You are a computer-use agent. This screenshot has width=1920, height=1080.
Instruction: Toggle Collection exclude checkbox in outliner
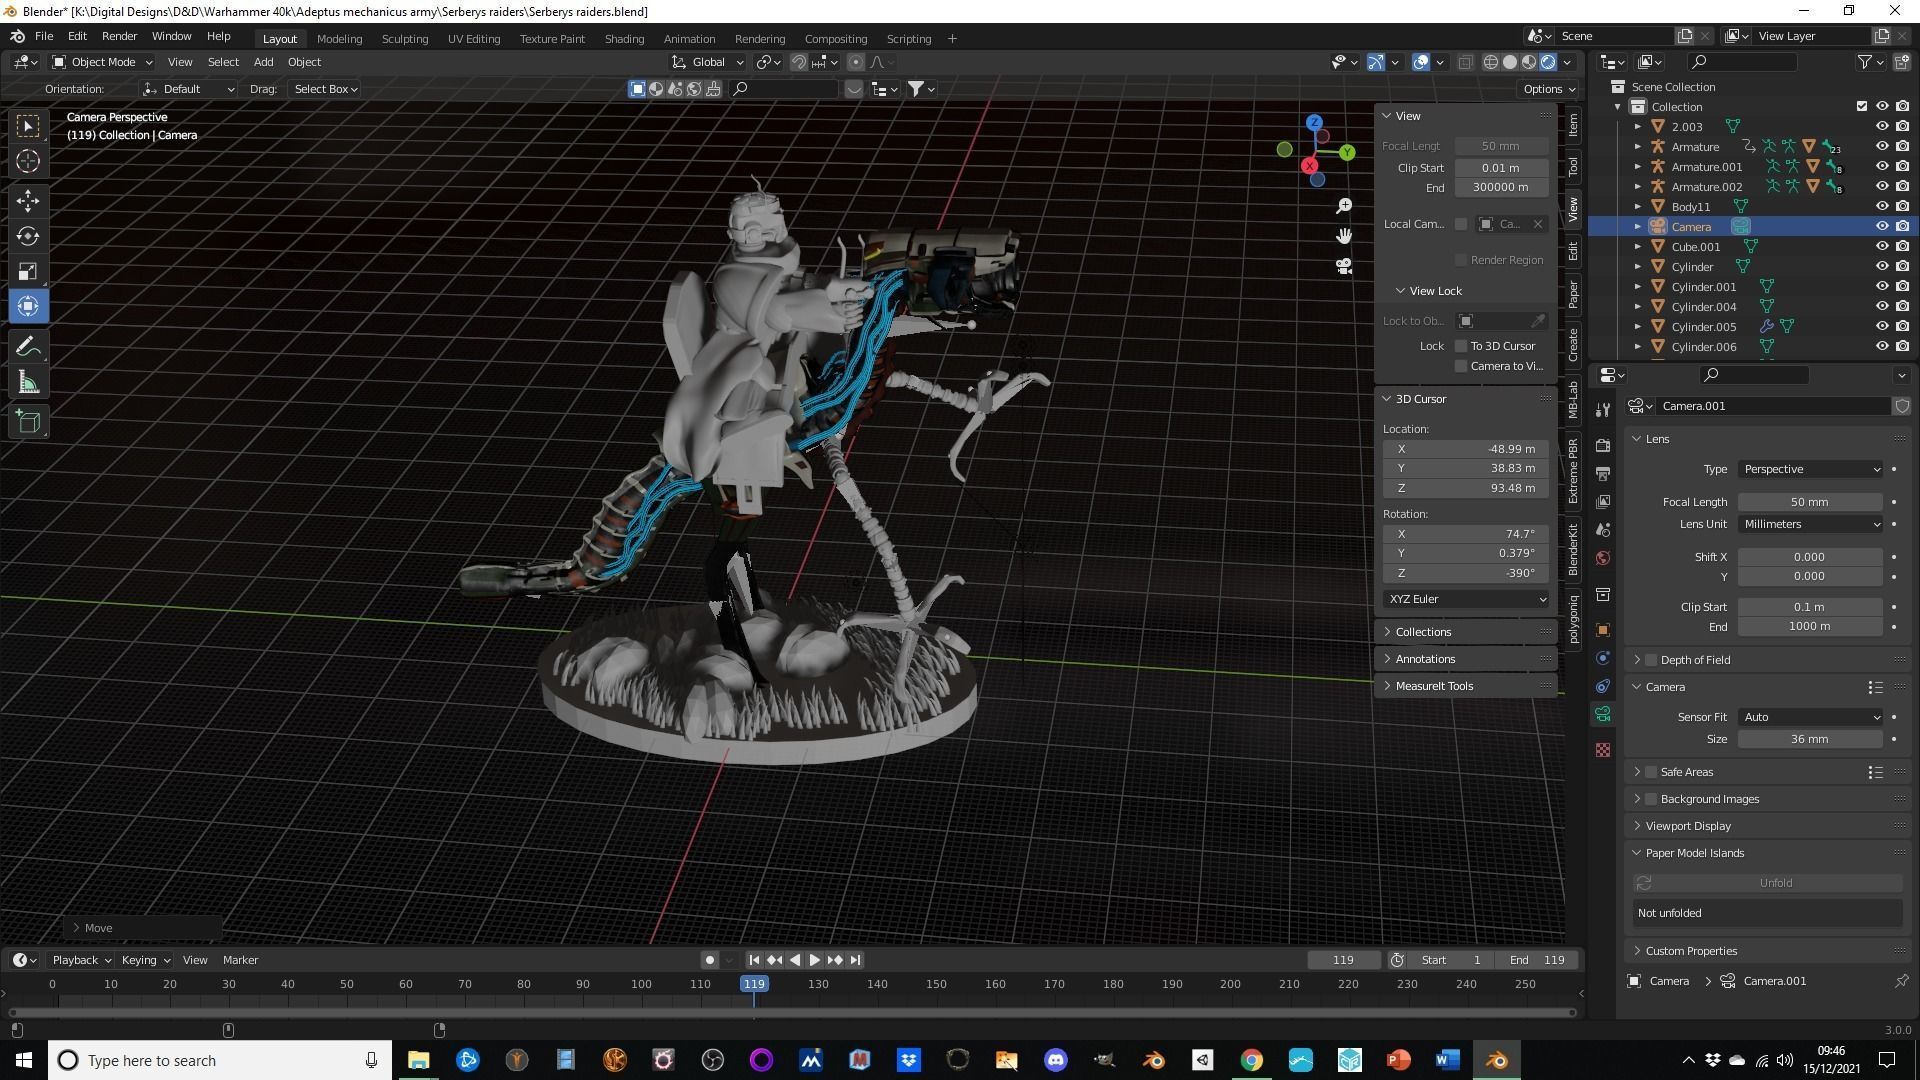coord(1862,107)
